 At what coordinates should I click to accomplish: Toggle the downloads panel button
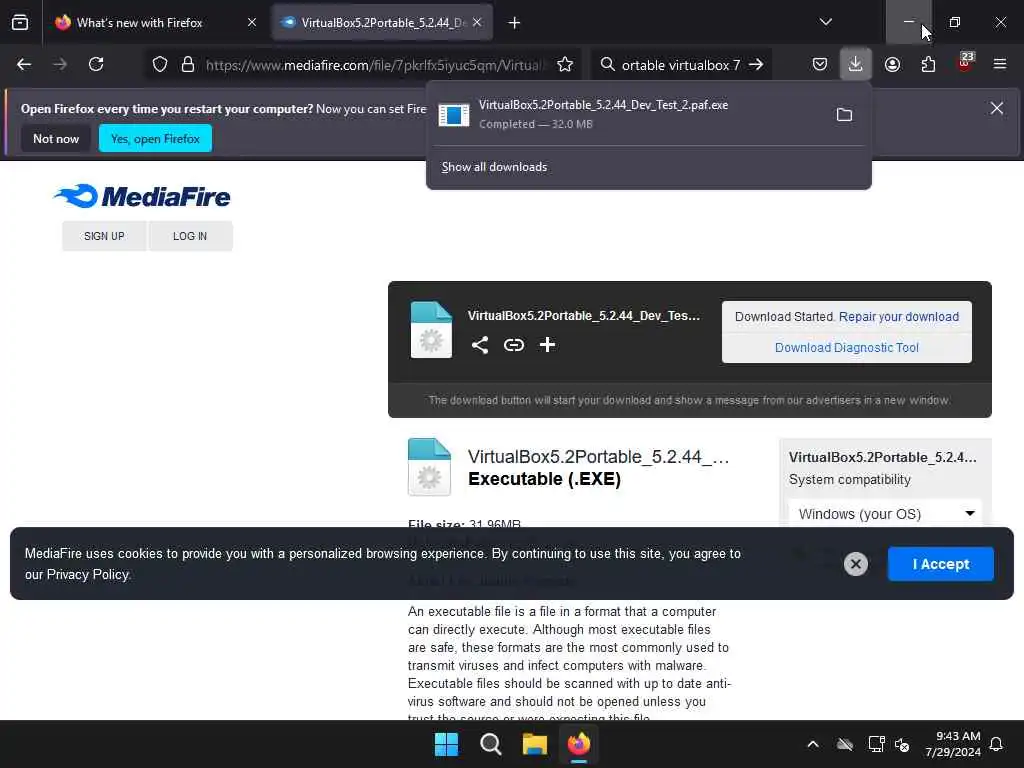856,65
